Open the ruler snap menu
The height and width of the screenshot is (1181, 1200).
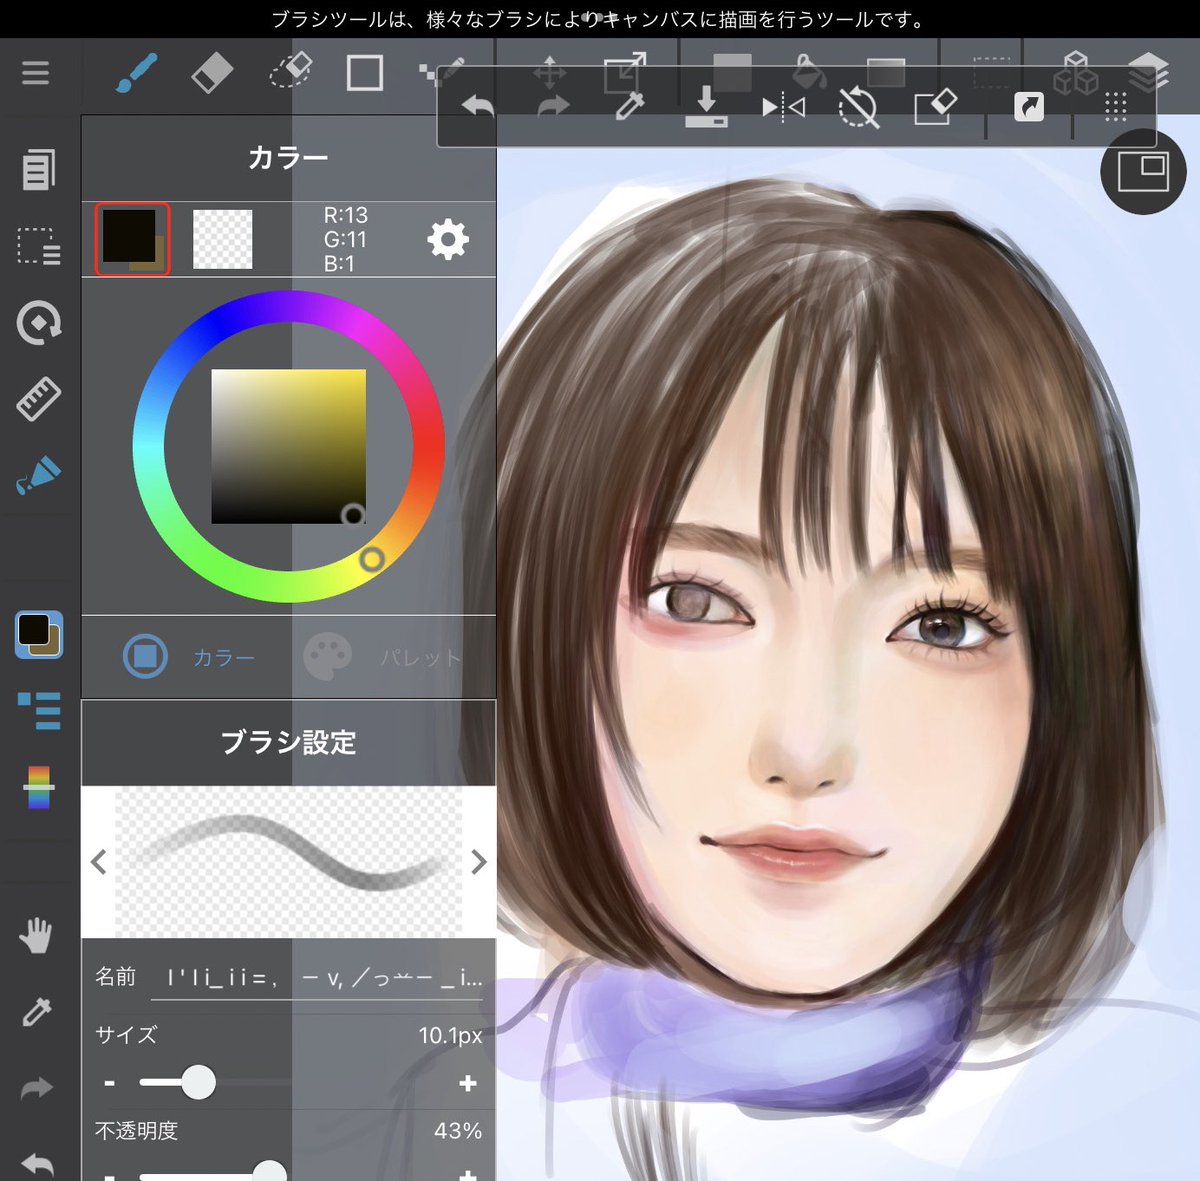click(x=39, y=399)
